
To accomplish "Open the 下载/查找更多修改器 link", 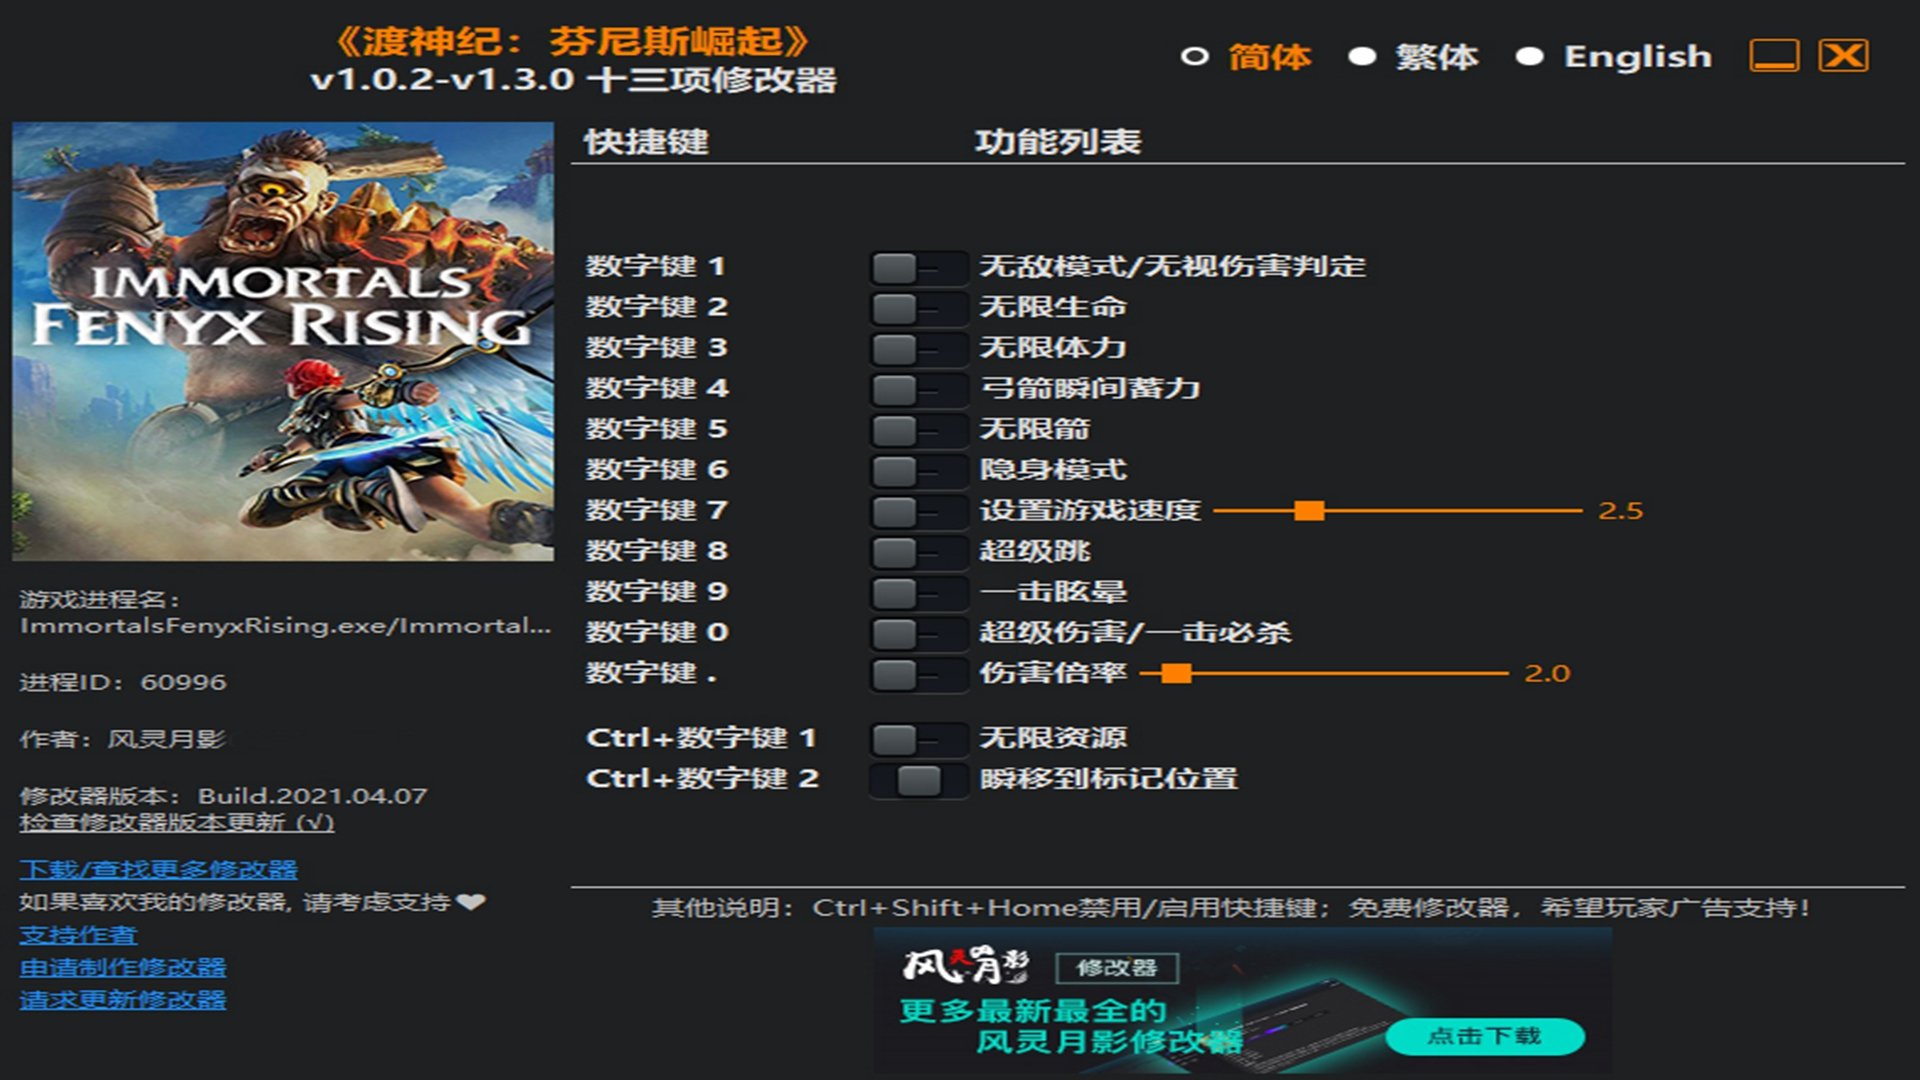I will point(158,870).
